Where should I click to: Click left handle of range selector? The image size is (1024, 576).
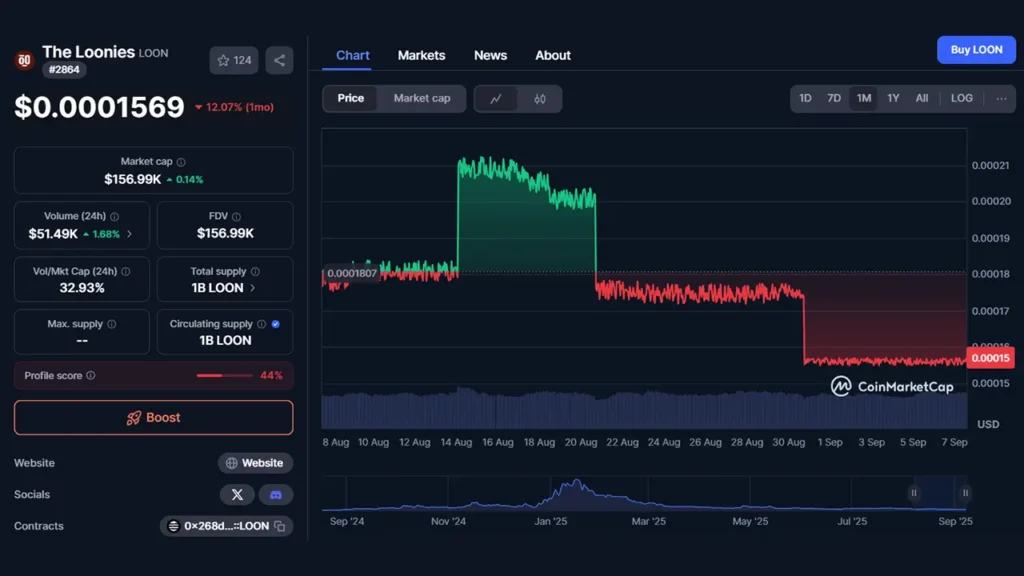coord(914,493)
